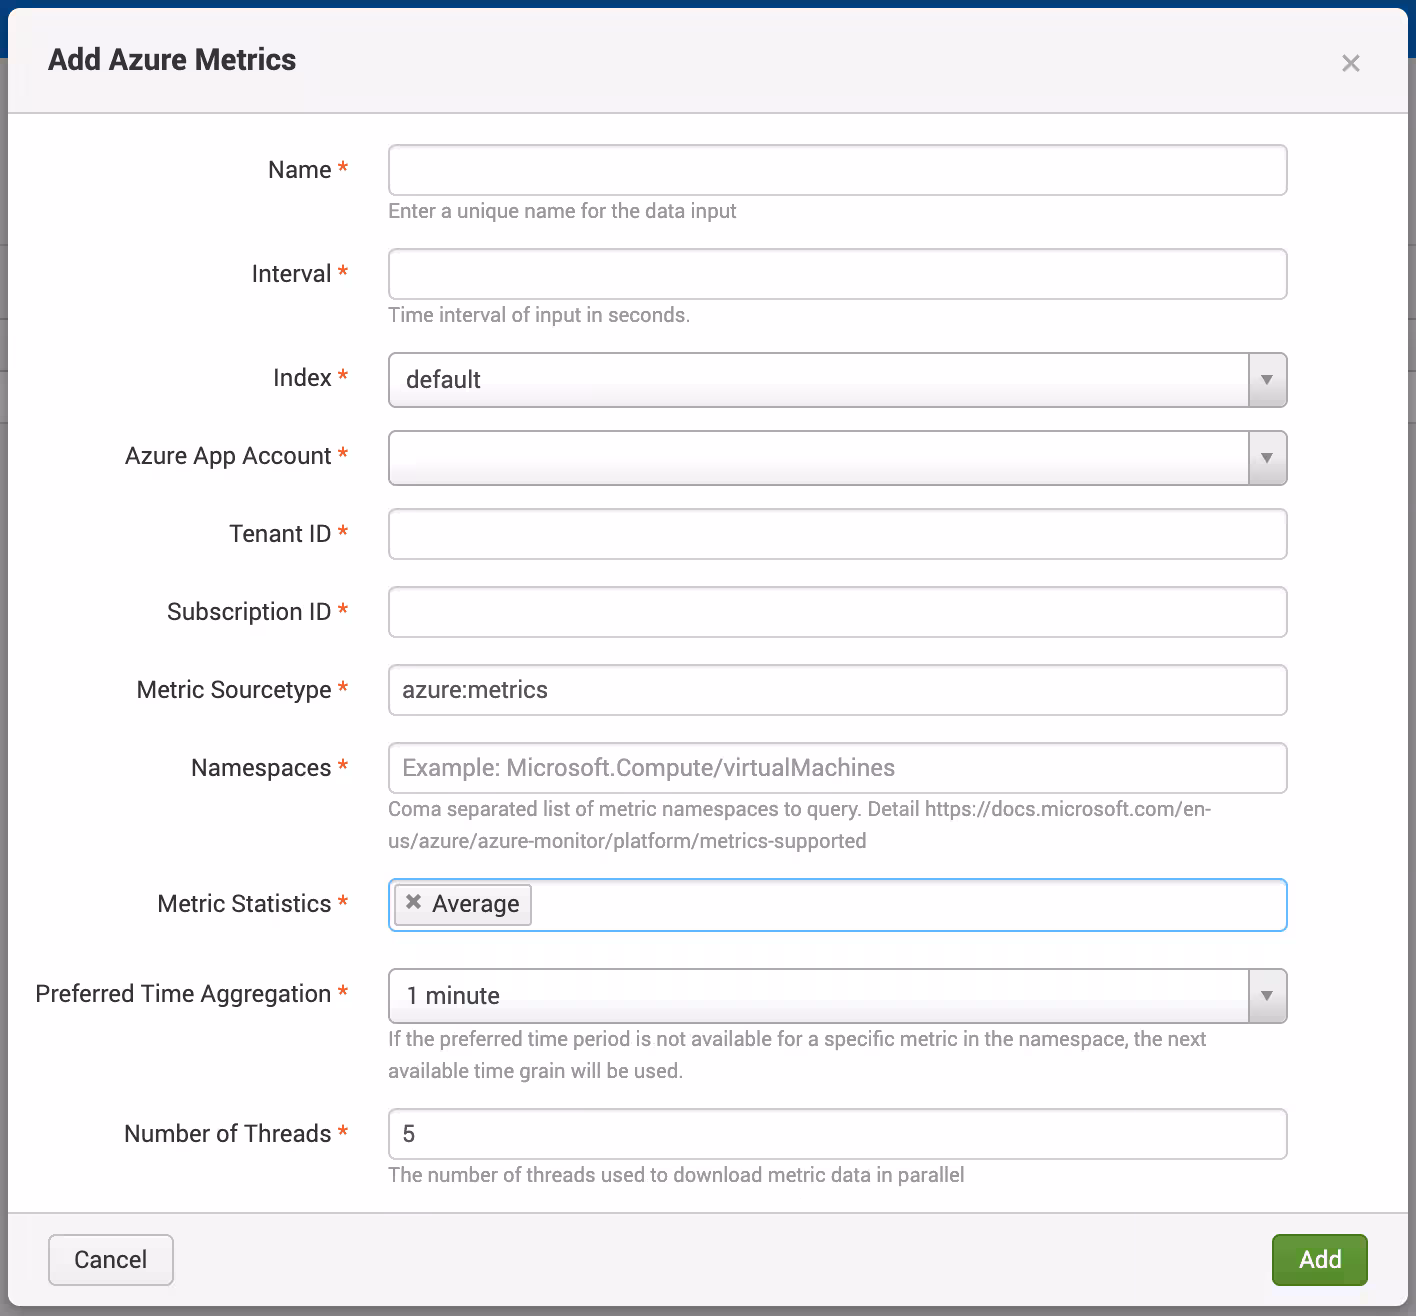The width and height of the screenshot is (1416, 1316).
Task: Click the Metric Statistics field label
Action: 244,904
